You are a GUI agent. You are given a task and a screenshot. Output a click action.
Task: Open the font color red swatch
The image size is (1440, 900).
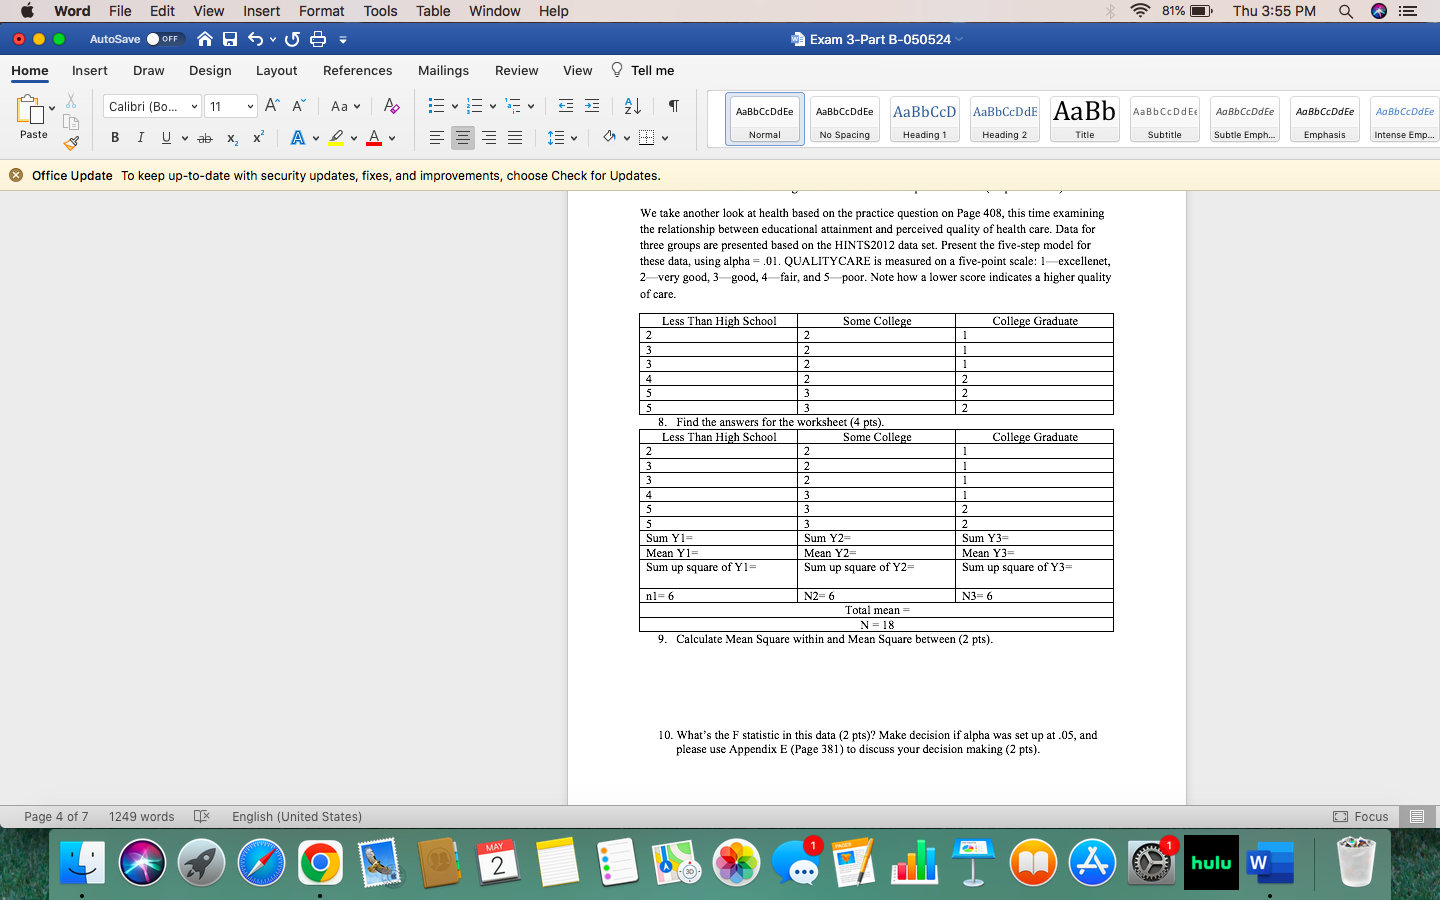pos(374,138)
